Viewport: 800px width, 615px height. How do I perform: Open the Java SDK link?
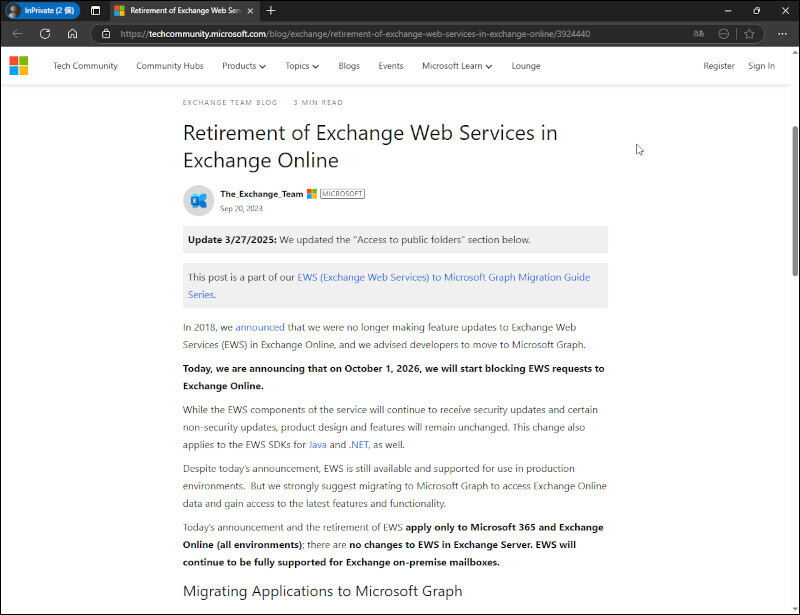click(x=317, y=445)
